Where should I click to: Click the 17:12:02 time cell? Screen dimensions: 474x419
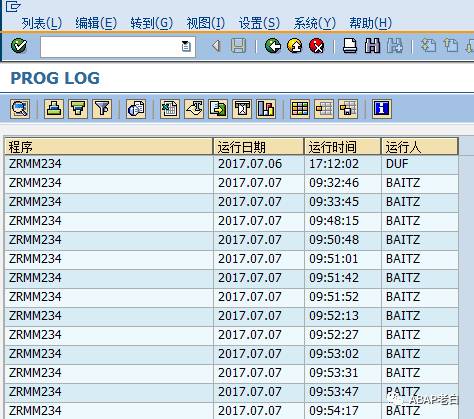[x=342, y=164]
